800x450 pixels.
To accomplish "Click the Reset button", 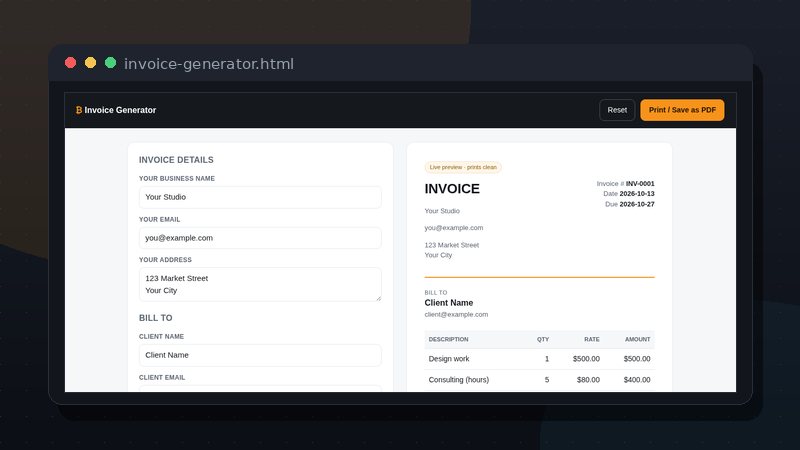I will pos(617,110).
